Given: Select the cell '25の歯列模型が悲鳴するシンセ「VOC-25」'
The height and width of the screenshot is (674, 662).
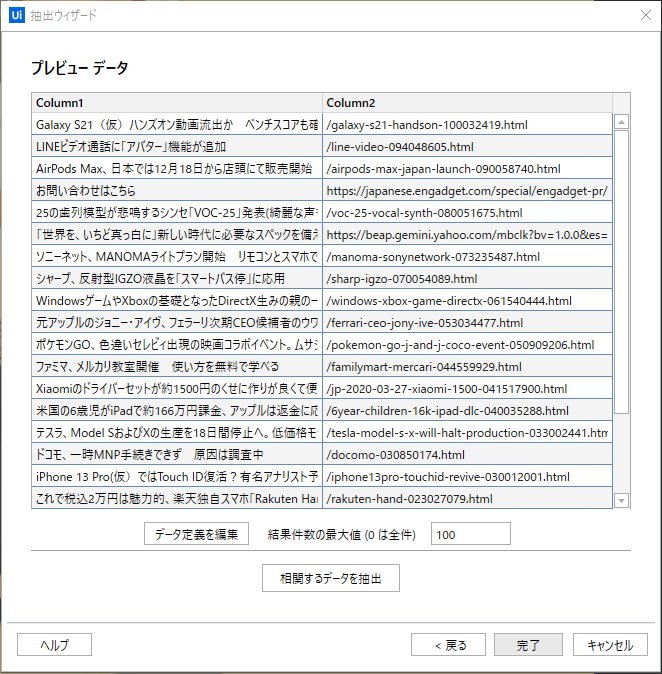Looking at the screenshot, I should [177, 212].
